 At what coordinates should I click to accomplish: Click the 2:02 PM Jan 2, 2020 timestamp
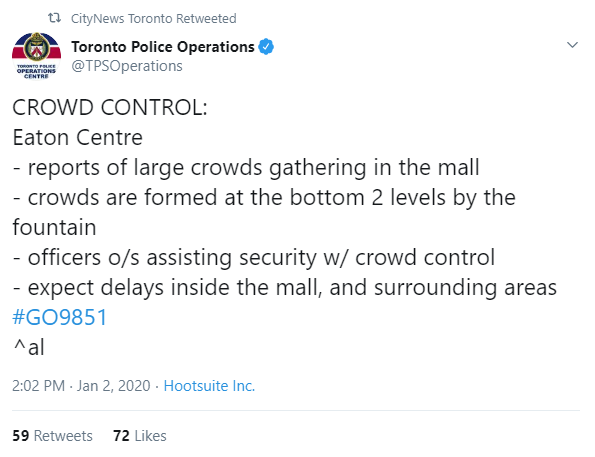pyautogui.click(x=81, y=386)
